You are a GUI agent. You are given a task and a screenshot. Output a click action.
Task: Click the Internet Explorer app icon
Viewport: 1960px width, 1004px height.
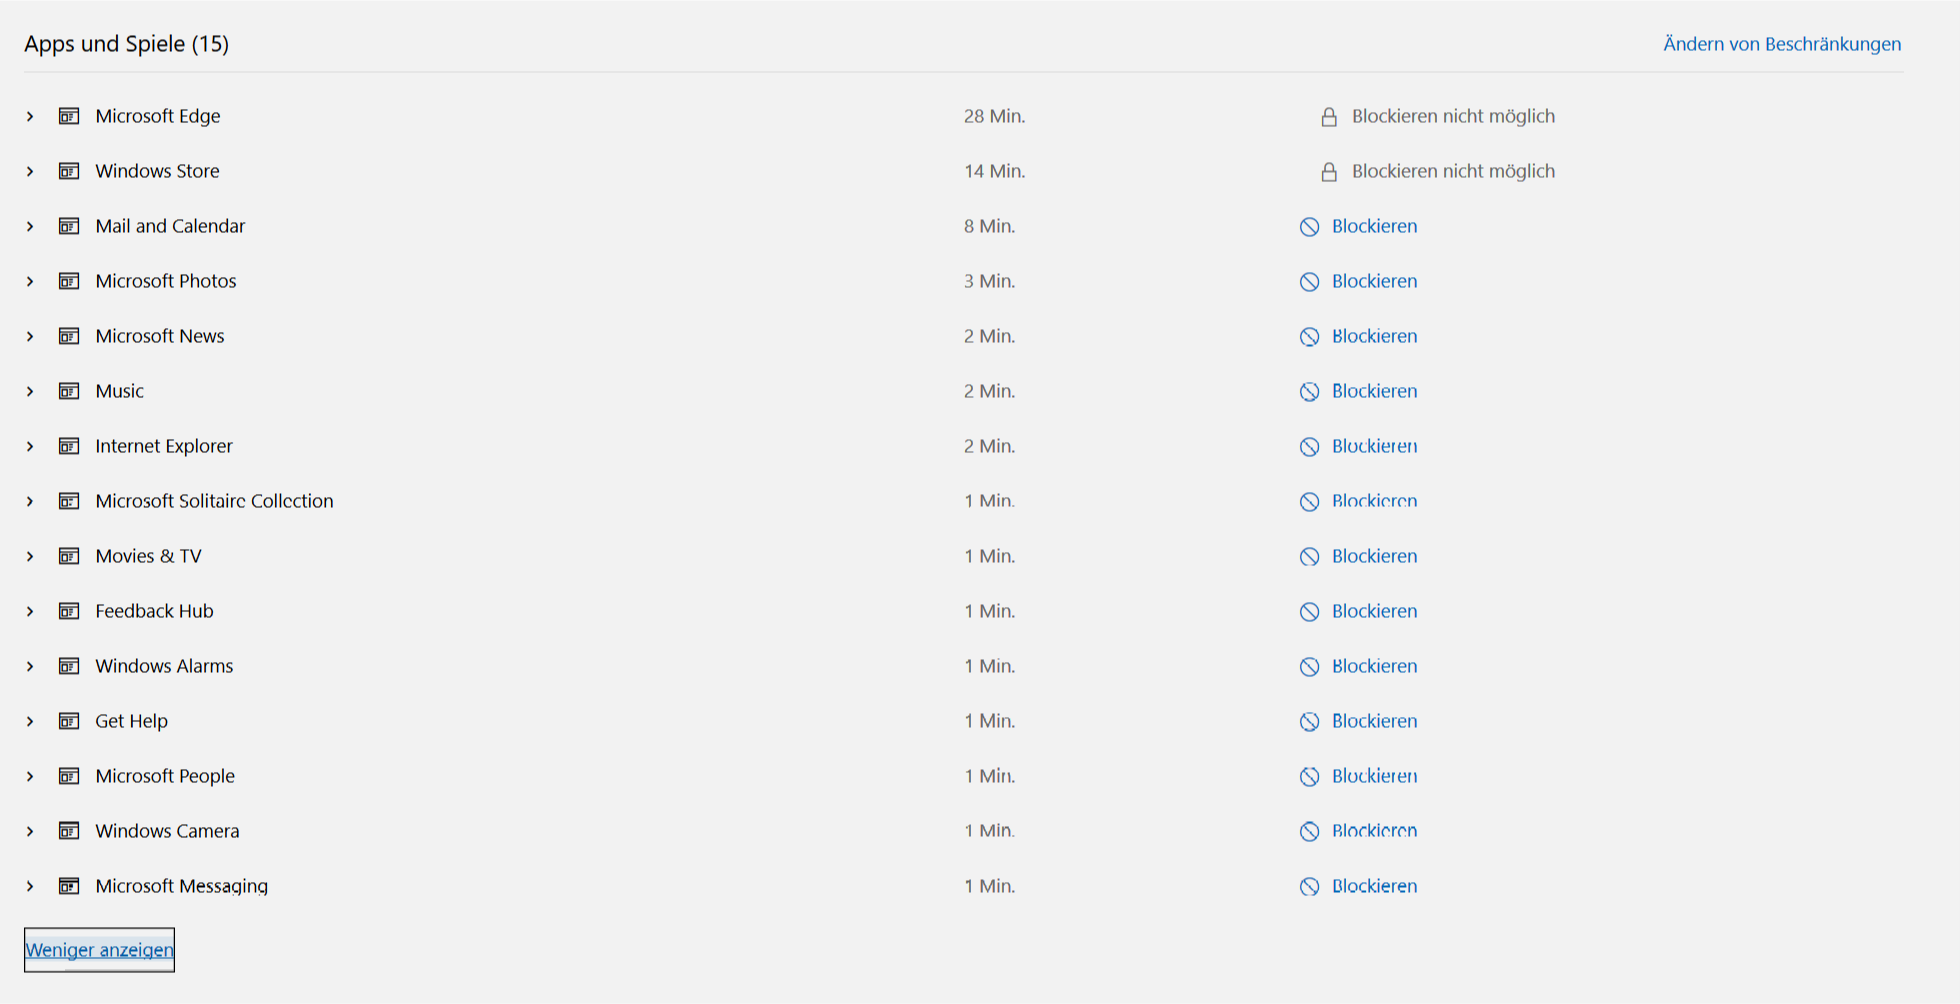[69, 446]
